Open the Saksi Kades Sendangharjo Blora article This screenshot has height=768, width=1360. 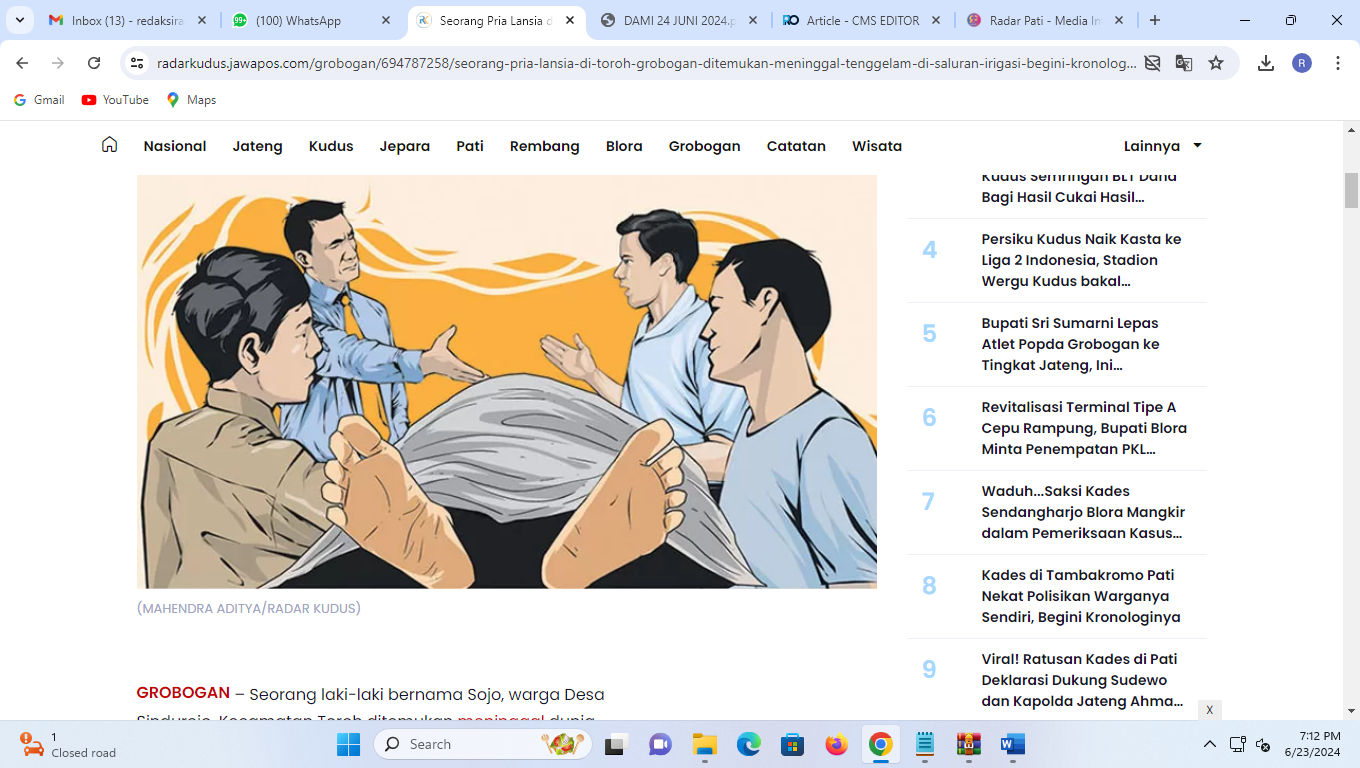[x=1083, y=512]
